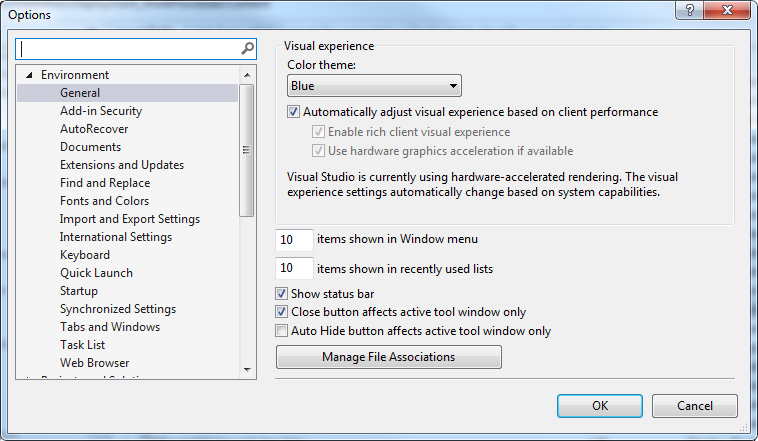
Task: Open Documents settings page
Action: pos(90,147)
